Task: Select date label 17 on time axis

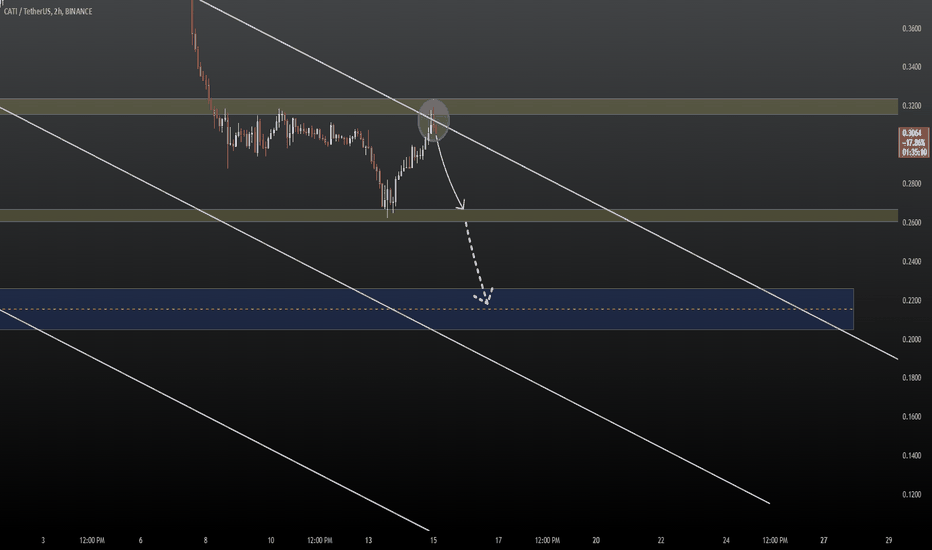Action: point(498,540)
